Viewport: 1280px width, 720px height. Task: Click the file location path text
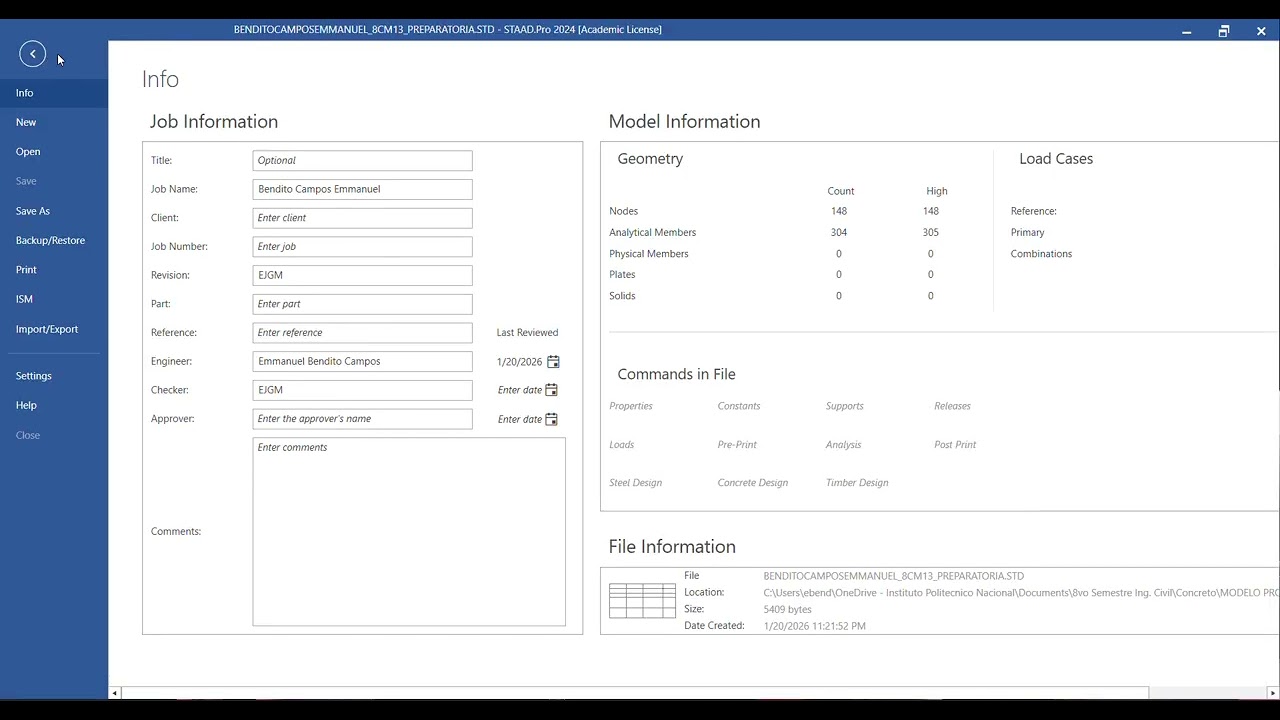(1021, 593)
